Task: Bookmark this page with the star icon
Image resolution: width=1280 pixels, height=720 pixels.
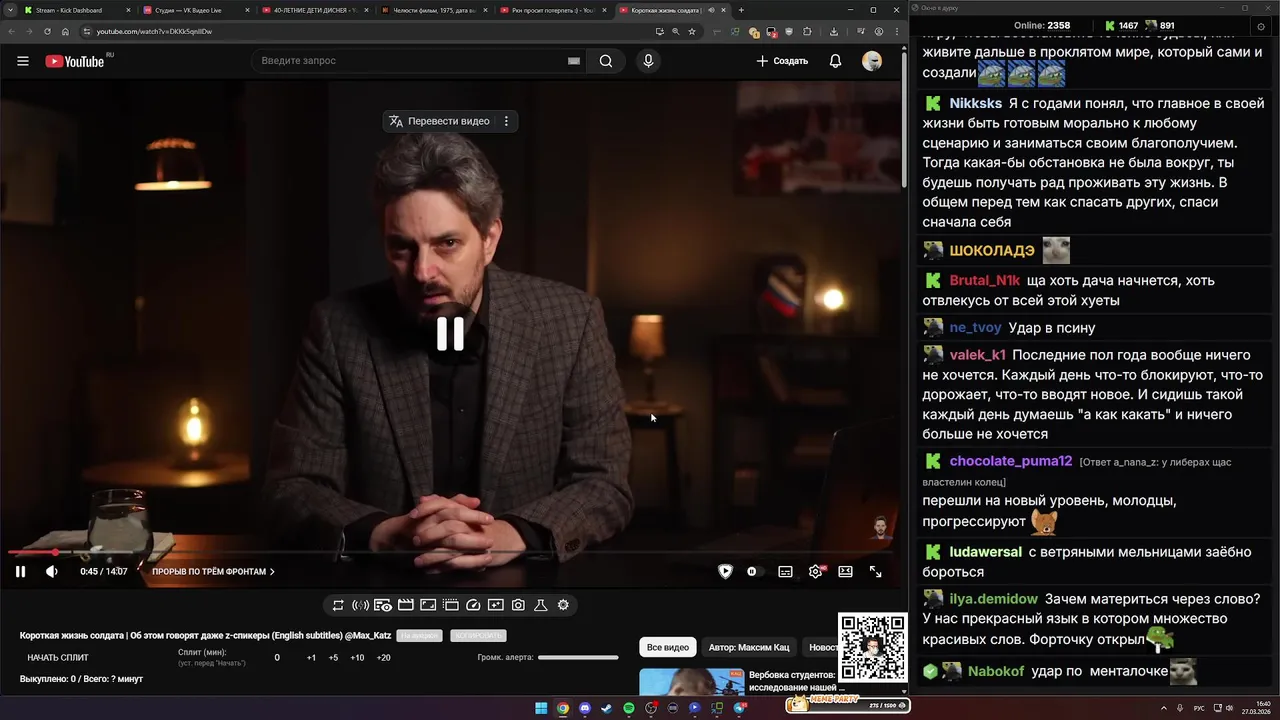Action: [691, 31]
